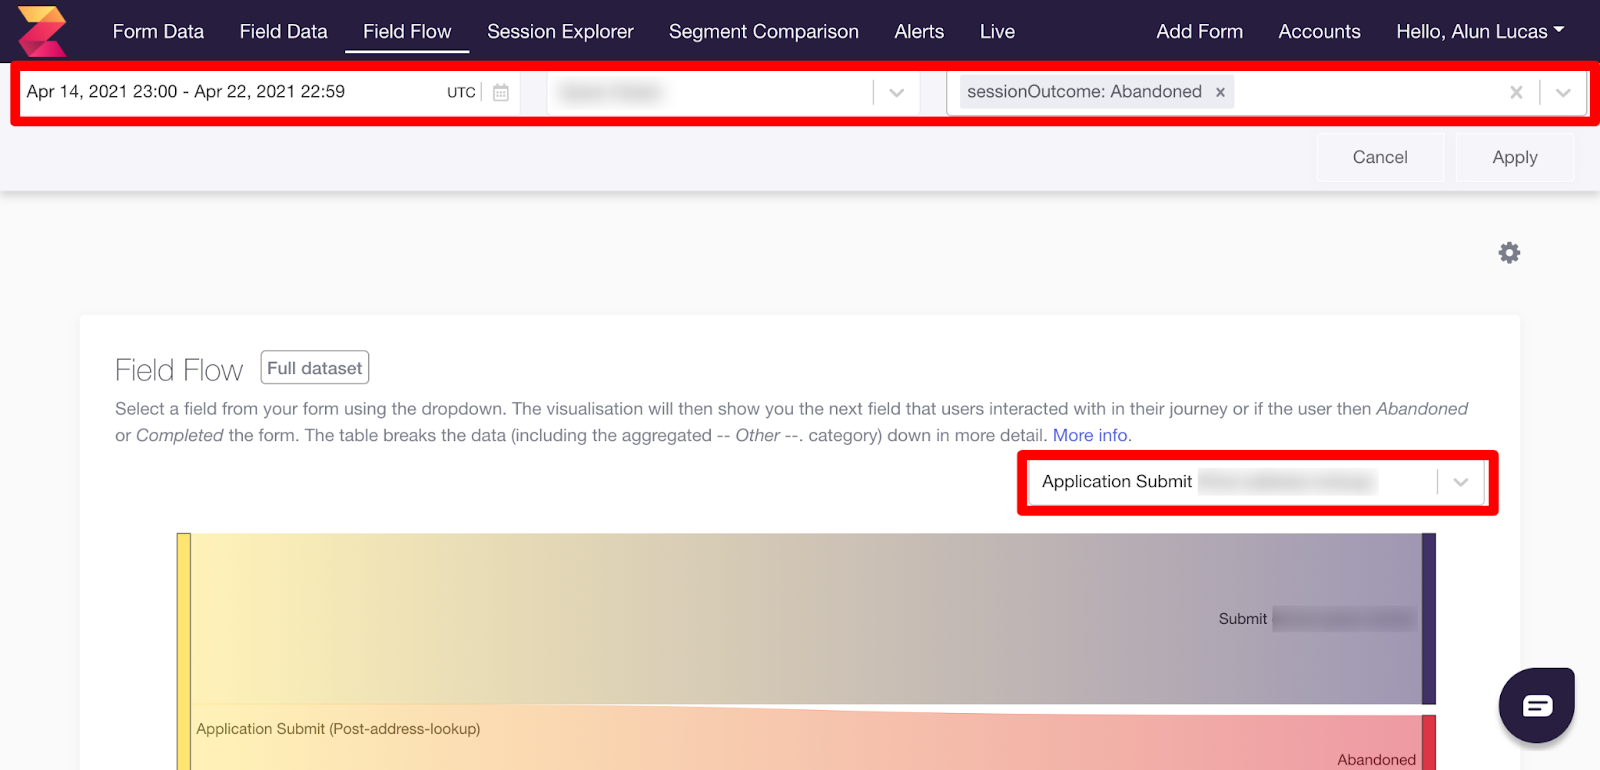Expand the form selector dropdown

click(x=896, y=93)
